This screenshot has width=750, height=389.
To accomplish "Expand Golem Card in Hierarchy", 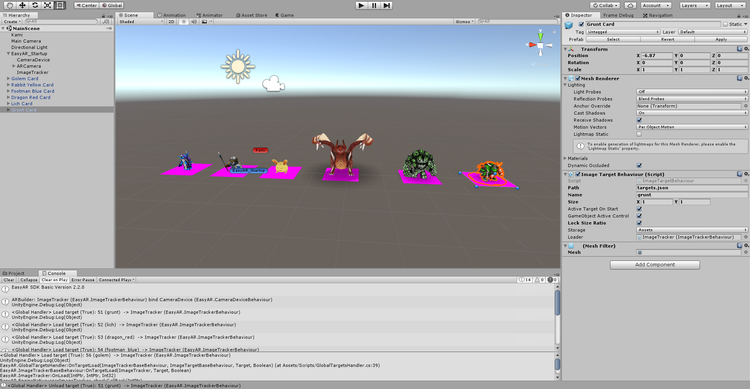I will point(8,78).
